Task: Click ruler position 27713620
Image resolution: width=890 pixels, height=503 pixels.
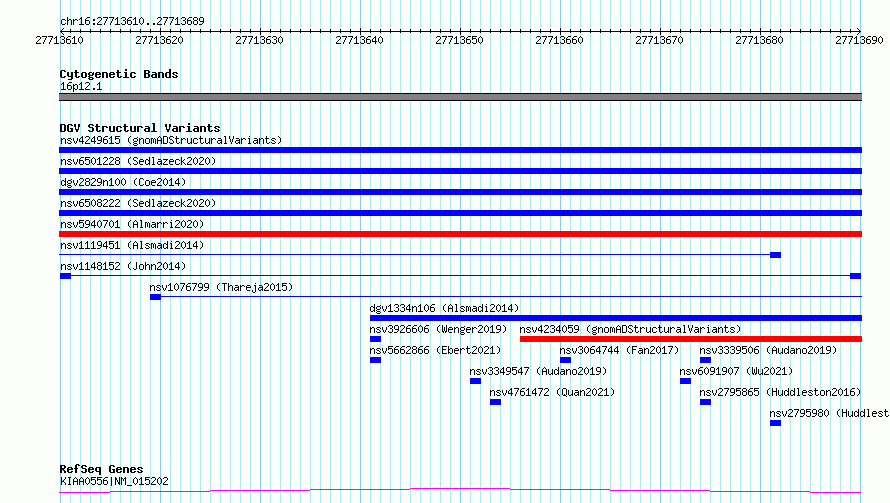Action: 159,40
